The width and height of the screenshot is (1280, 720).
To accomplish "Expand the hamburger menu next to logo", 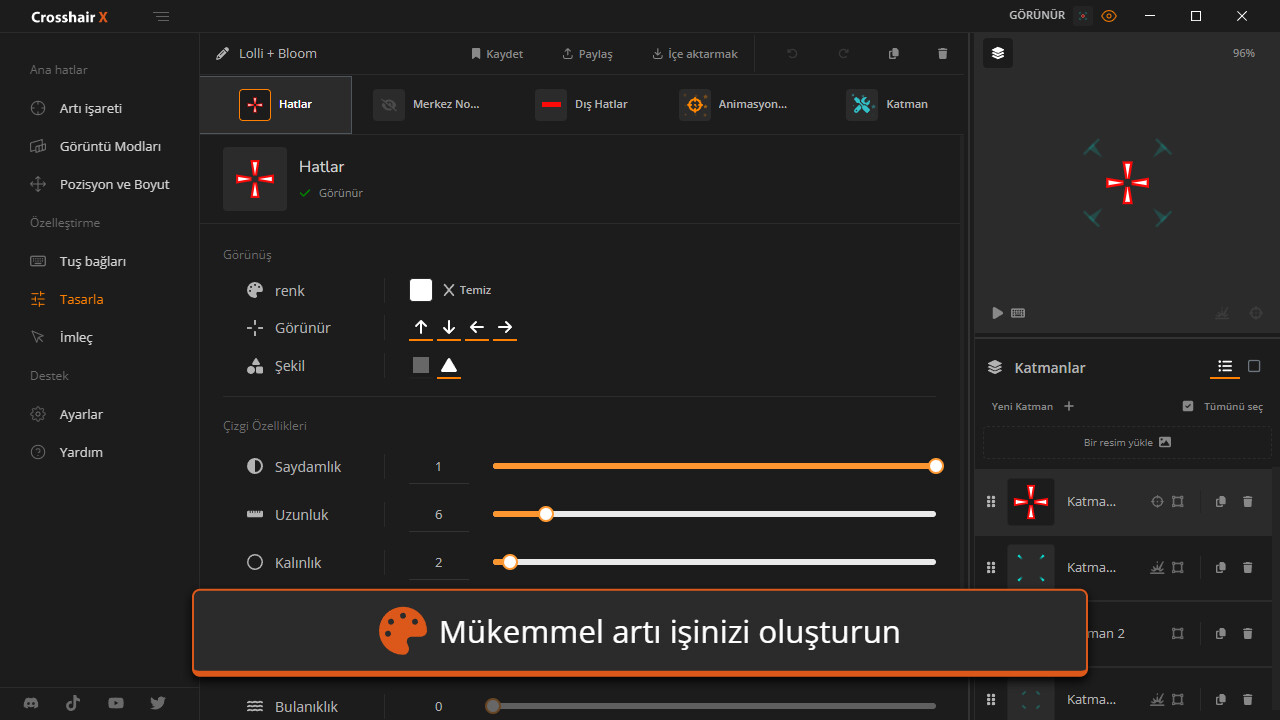I will (162, 17).
